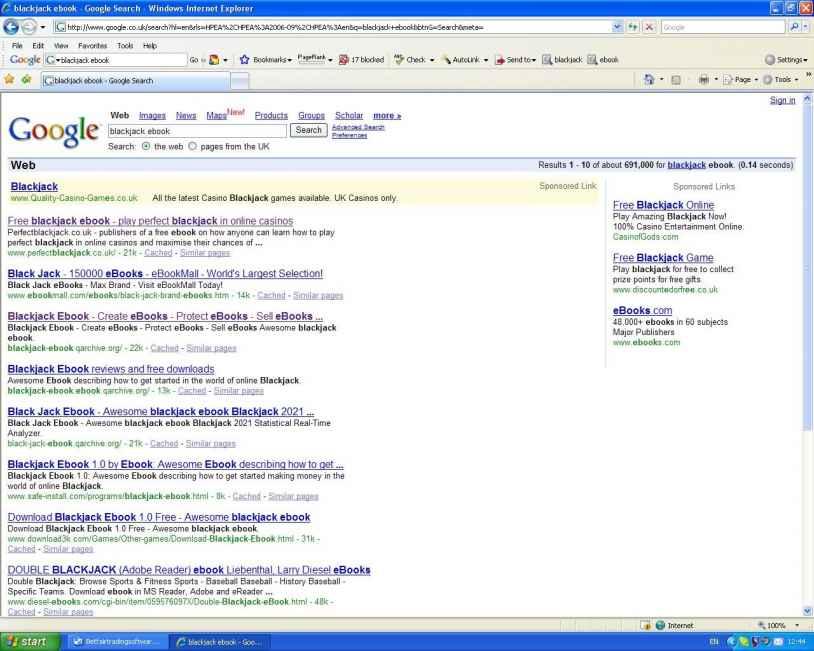Click the Favorites Center star icon
This screenshot has height=651, width=814.
click(x=11, y=79)
